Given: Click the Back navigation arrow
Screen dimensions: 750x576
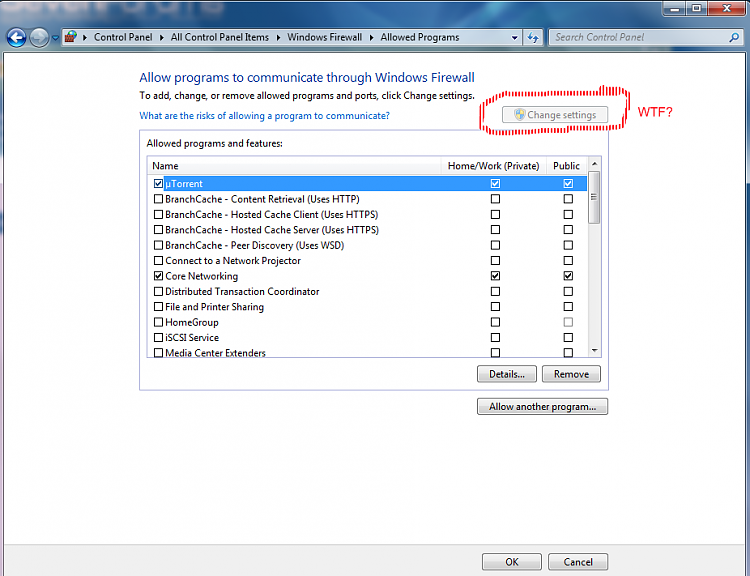Looking at the screenshot, I should click(17, 37).
